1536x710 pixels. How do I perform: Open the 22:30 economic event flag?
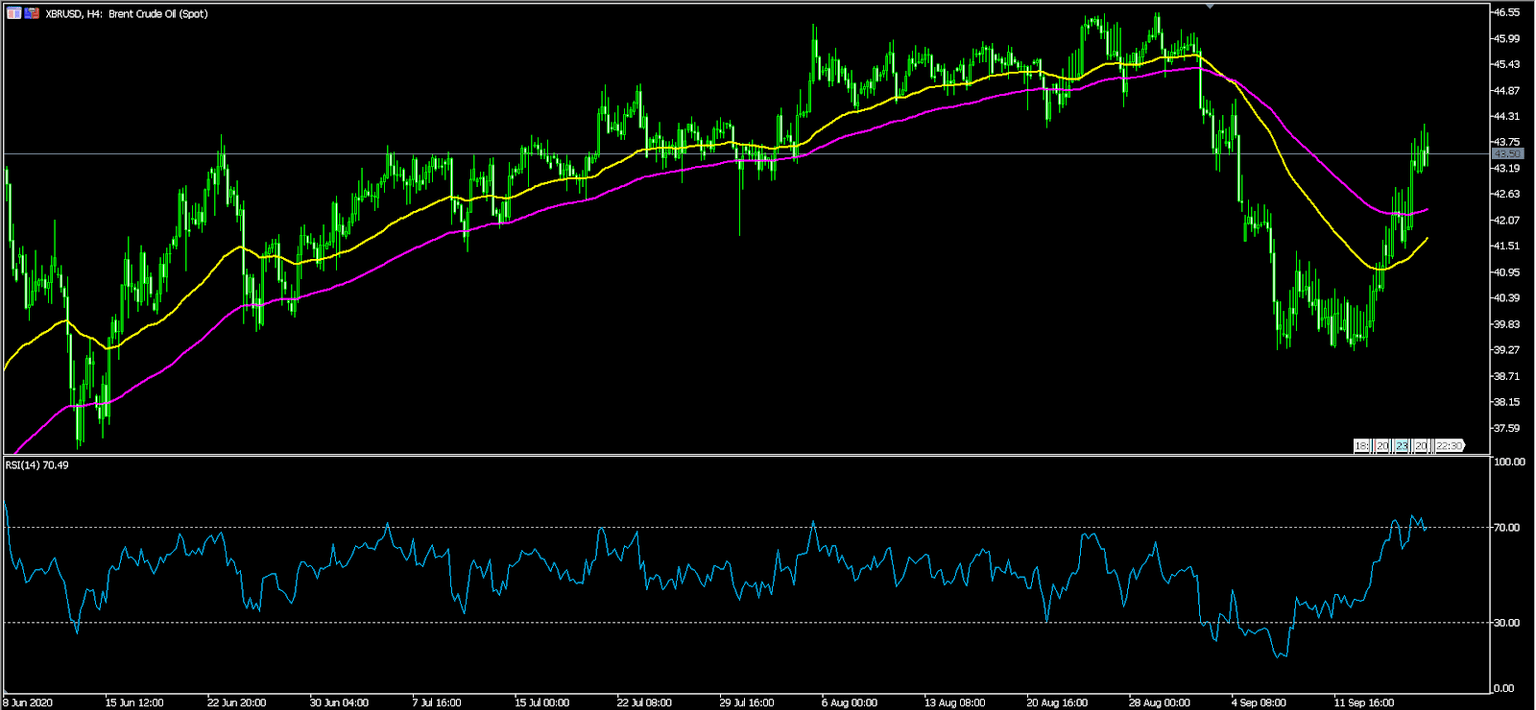click(x=1449, y=446)
